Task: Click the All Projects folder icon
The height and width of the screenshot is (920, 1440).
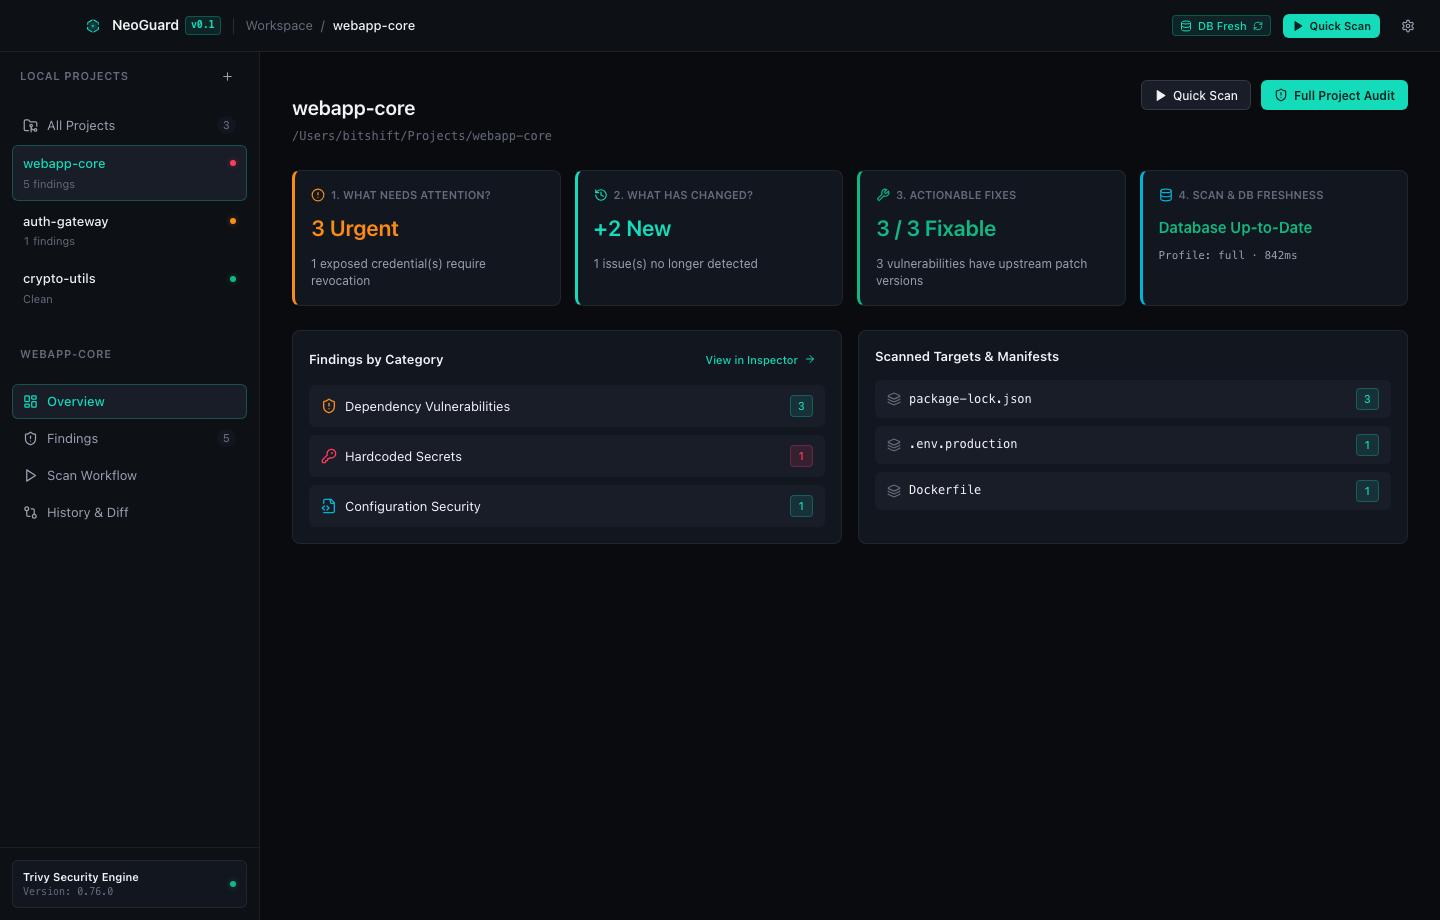Action: pyautogui.click(x=31, y=125)
